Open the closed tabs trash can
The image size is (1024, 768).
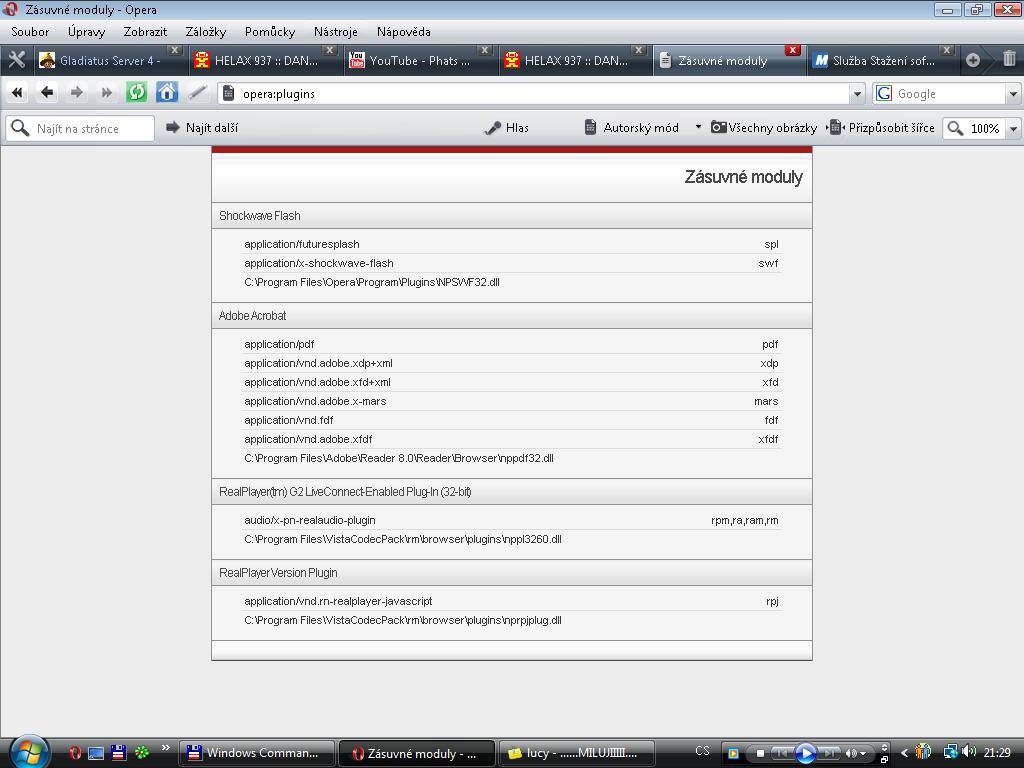coord(1009,59)
